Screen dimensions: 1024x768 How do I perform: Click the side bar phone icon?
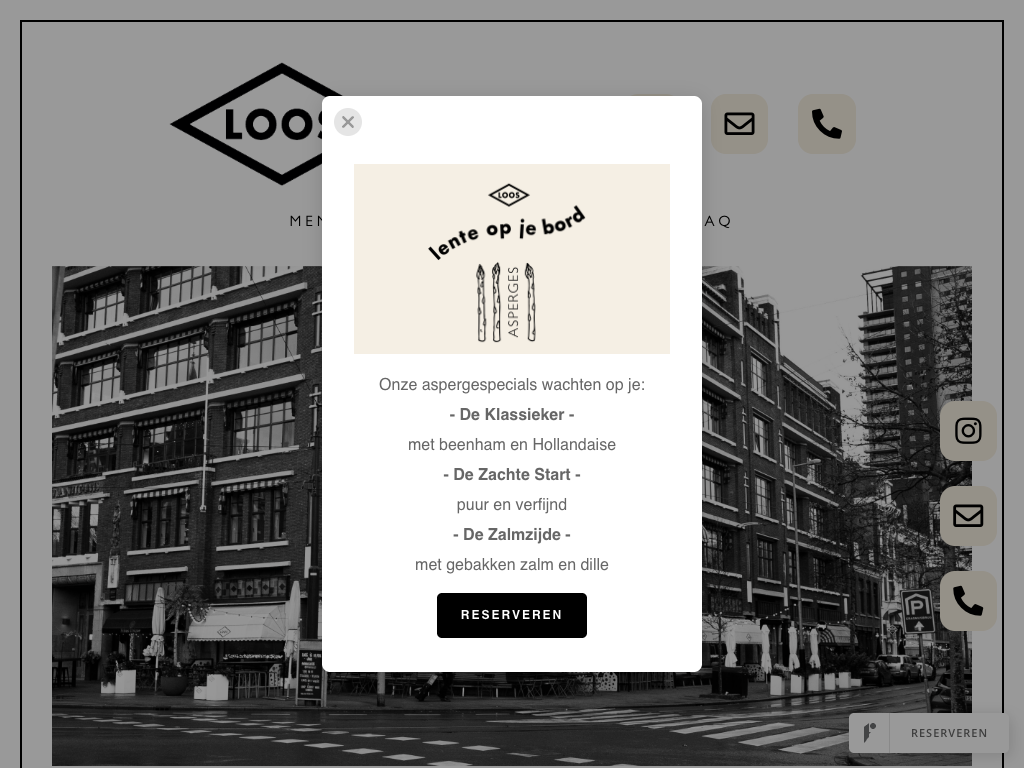click(x=968, y=601)
